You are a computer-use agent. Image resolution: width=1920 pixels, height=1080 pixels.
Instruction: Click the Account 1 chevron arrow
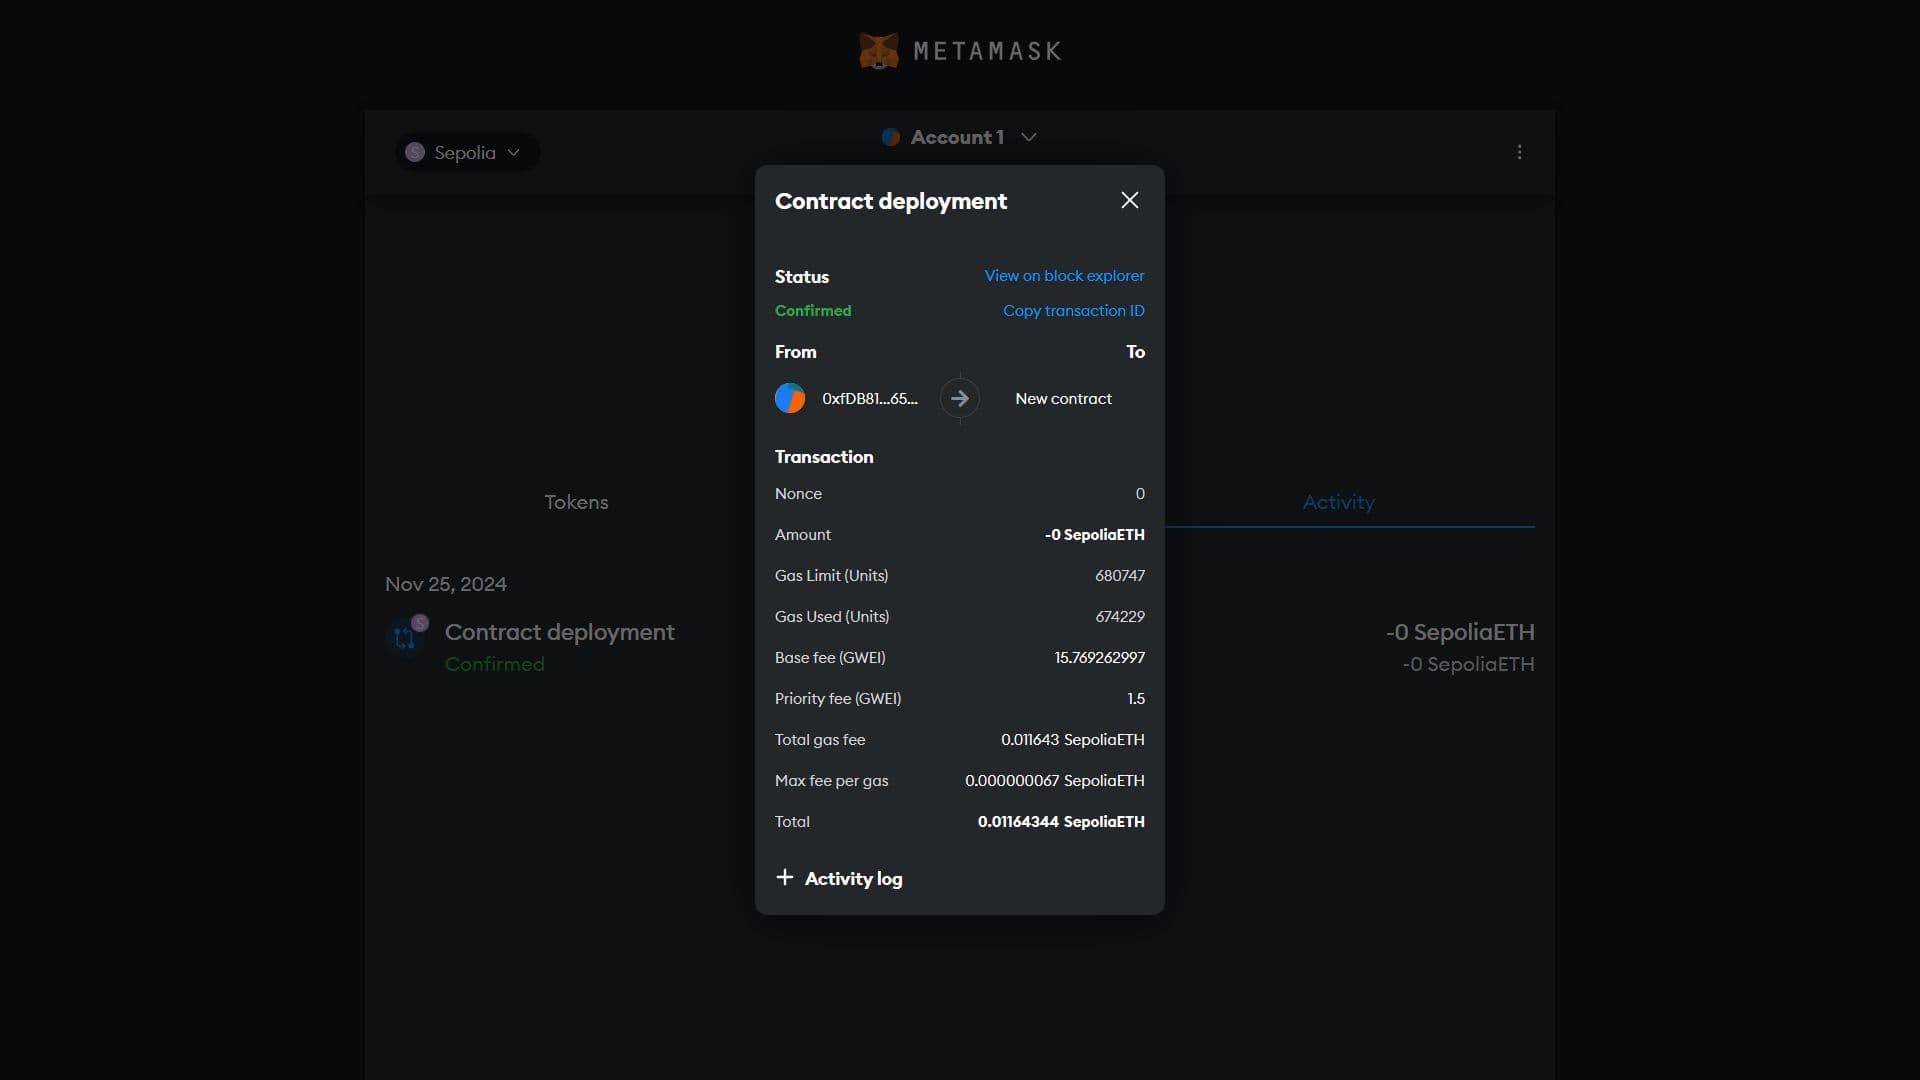click(1028, 137)
